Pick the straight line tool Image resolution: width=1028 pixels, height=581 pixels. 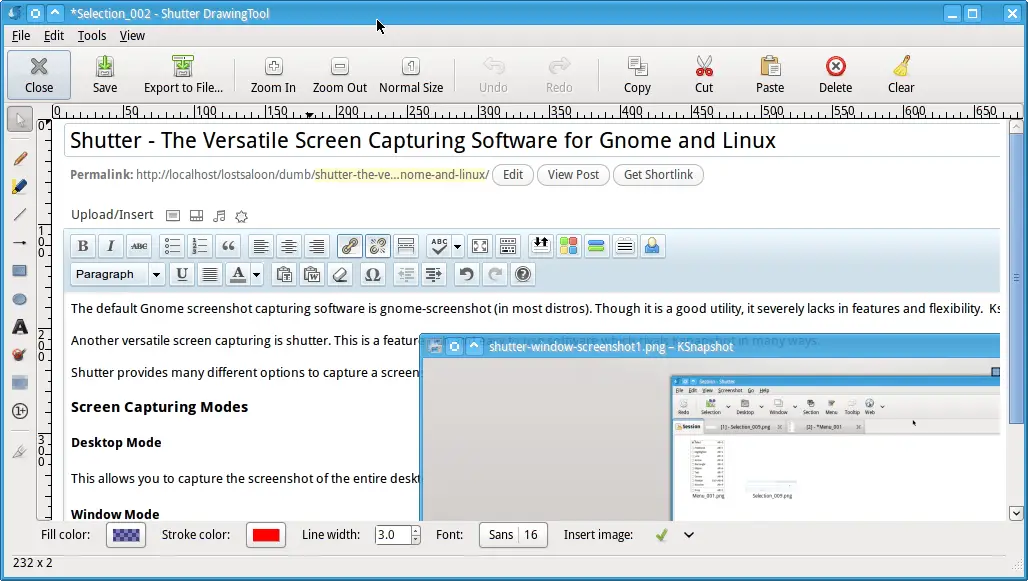pos(20,214)
